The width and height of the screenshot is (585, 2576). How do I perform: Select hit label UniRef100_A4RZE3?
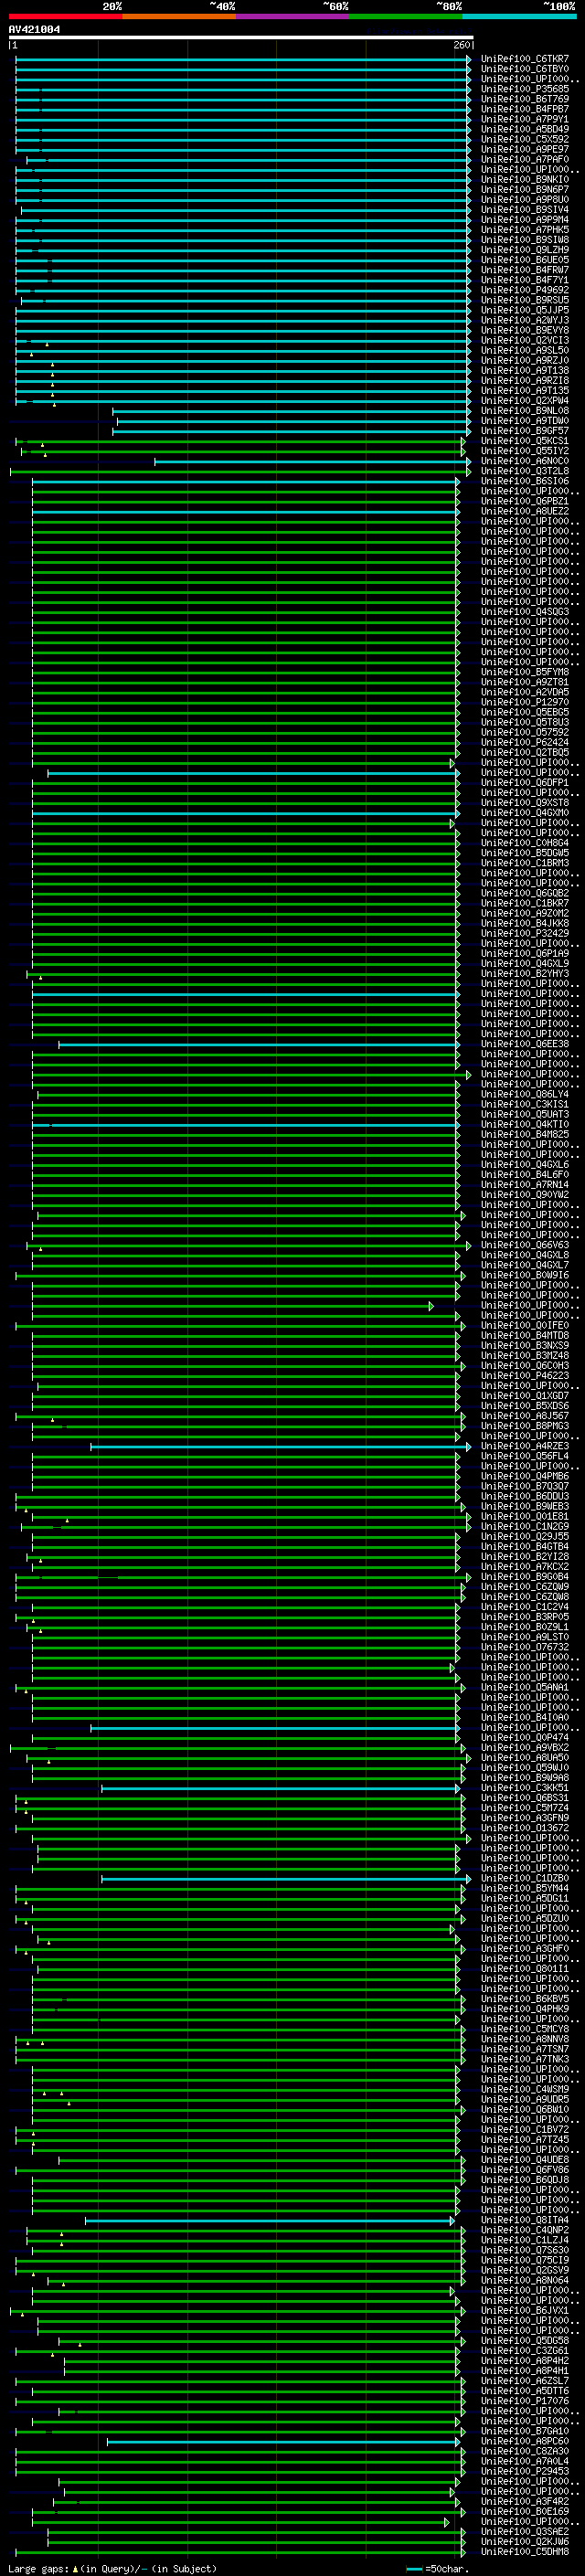(x=525, y=1446)
